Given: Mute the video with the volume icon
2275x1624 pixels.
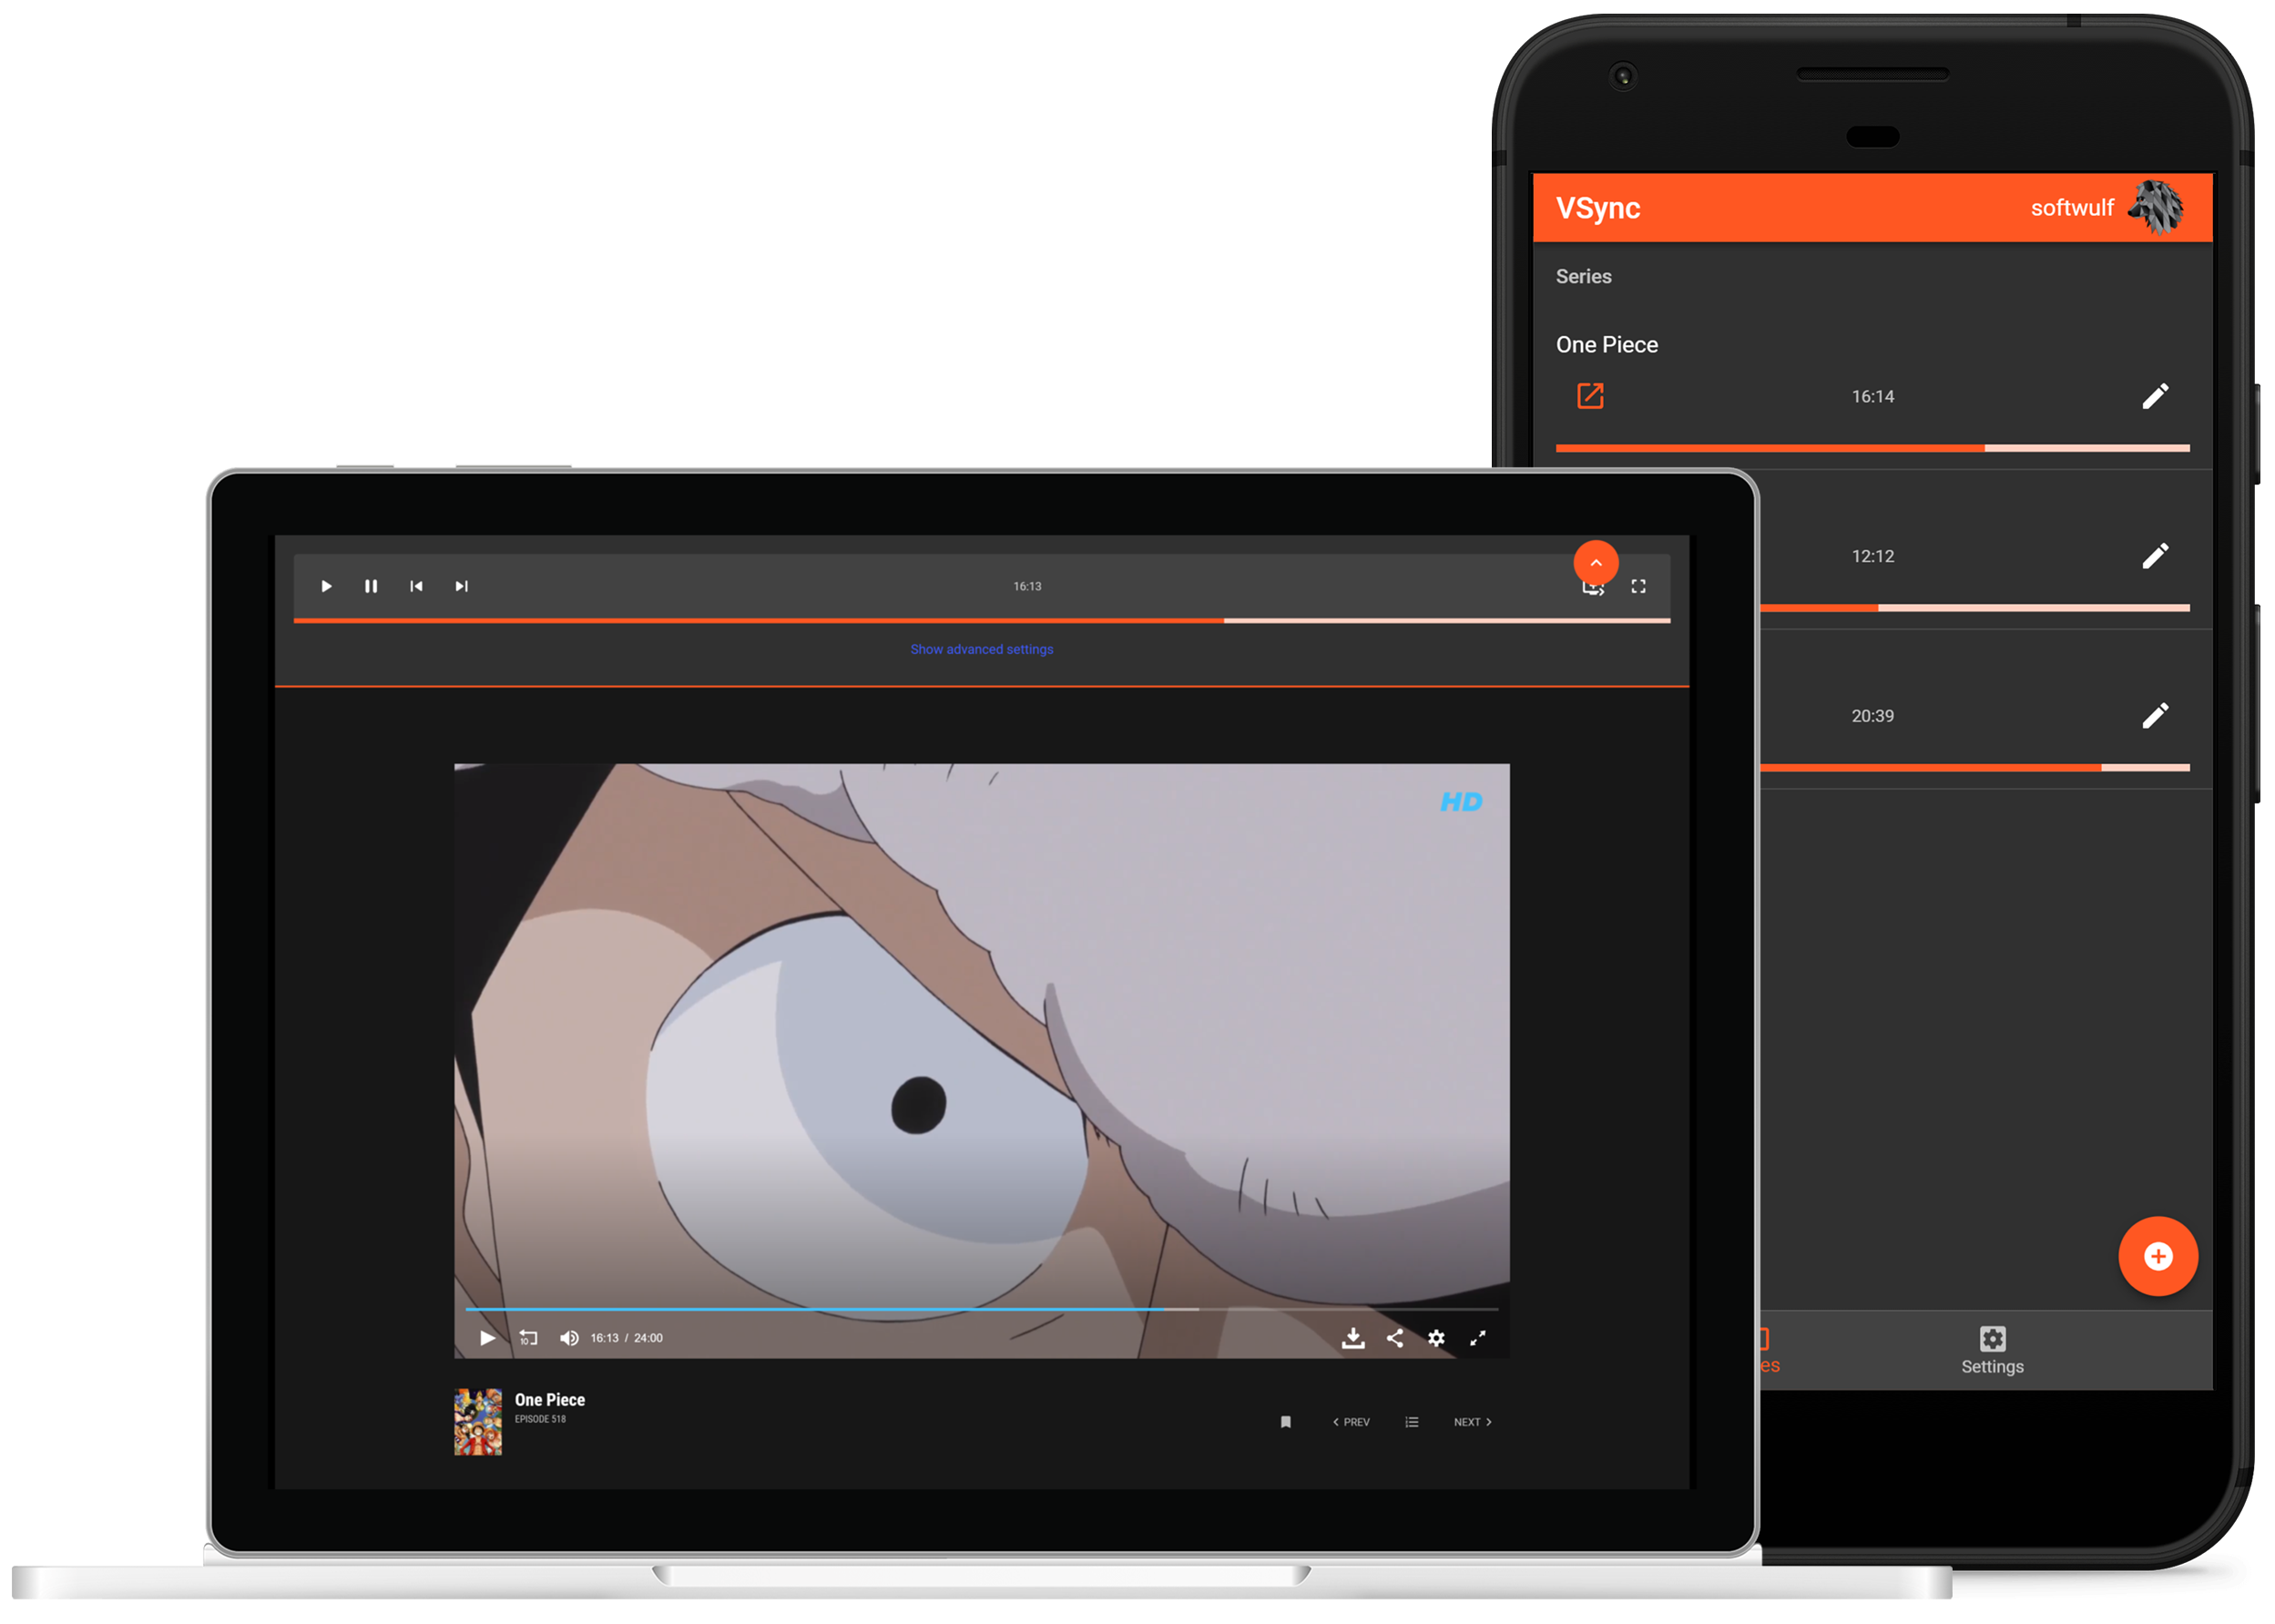Looking at the screenshot, I should (569, 1338).
